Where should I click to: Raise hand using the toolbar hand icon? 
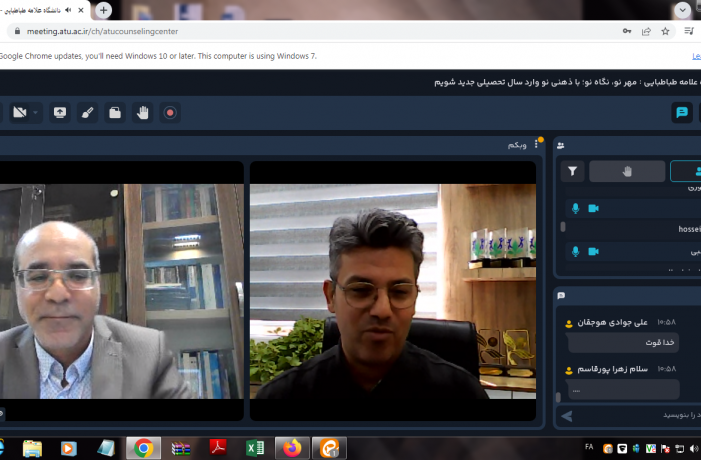(143, 112)
